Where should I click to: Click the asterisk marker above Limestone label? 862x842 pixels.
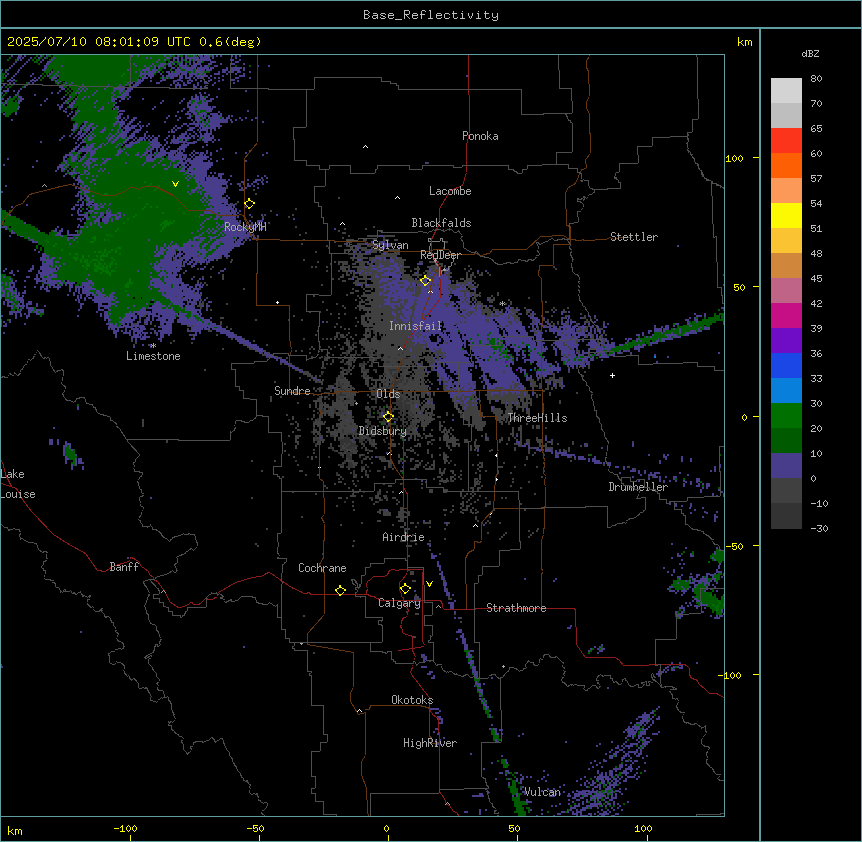[153, 346]
